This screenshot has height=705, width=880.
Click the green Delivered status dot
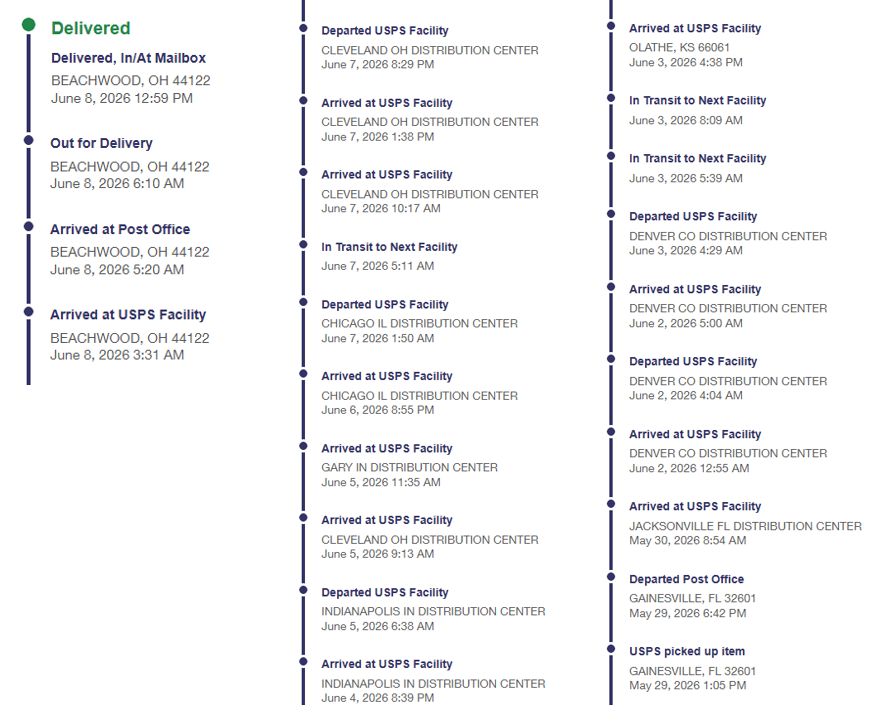coord(29,25)
